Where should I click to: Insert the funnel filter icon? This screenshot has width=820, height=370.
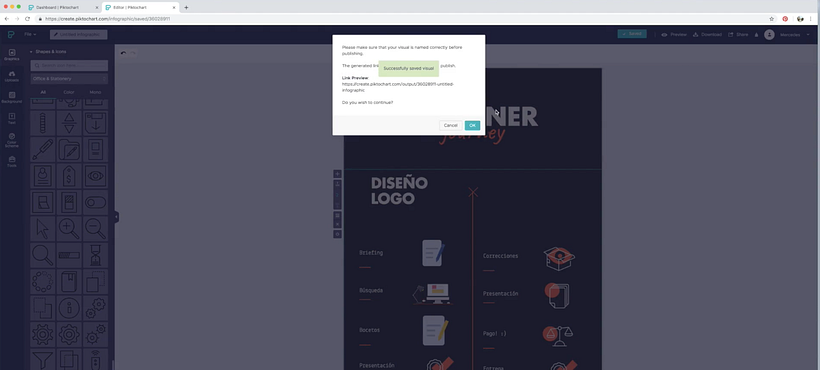point(43,360)
